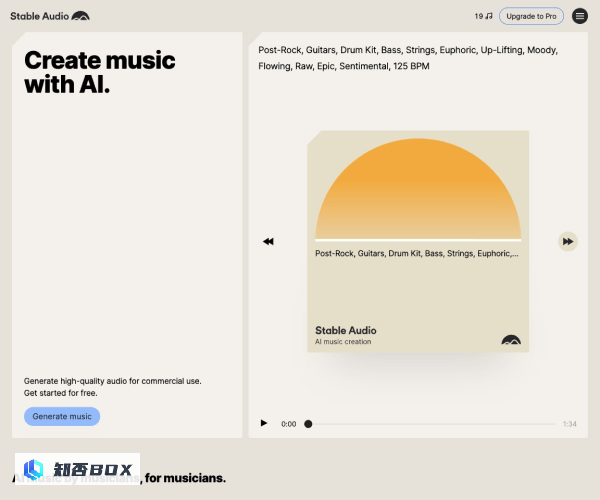Screen dimensions: 600x500
Task: Click the Stable Audio logo in header
Action: (x=50, y=16)
